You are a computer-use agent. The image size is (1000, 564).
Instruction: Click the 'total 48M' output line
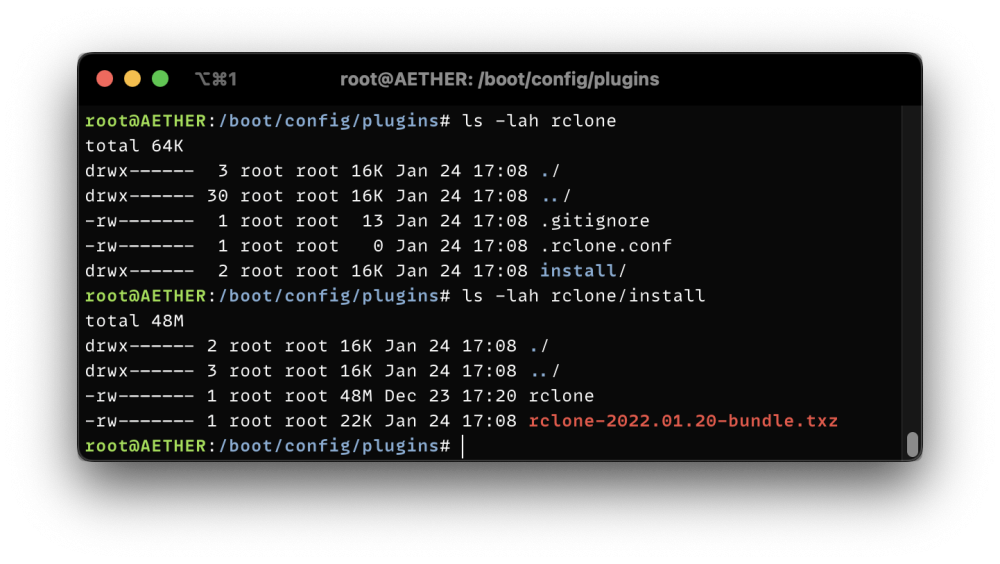click(134, 320)
